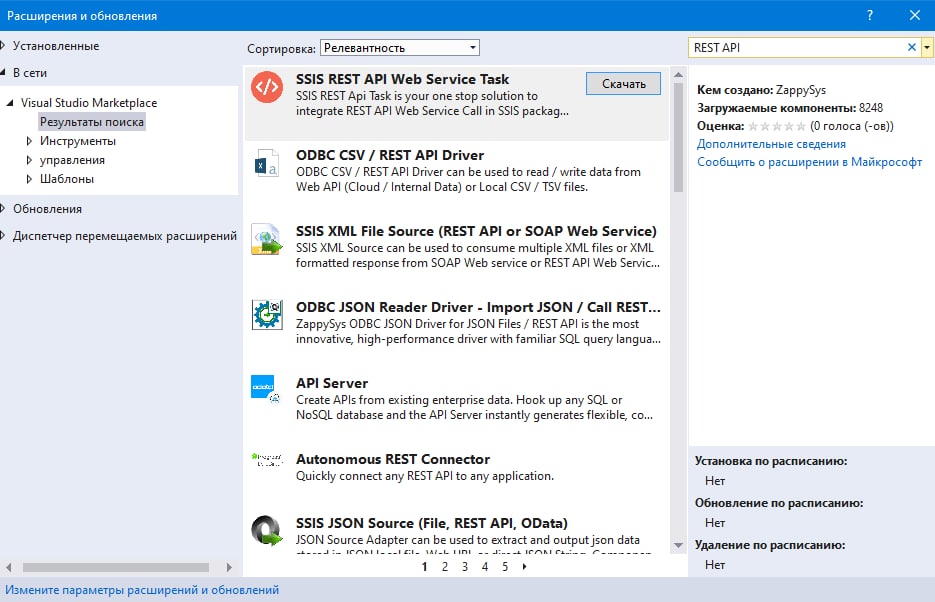Select the Visual Studio Marketplace label
Screen dimensions: 935x602
pos(89,103)
